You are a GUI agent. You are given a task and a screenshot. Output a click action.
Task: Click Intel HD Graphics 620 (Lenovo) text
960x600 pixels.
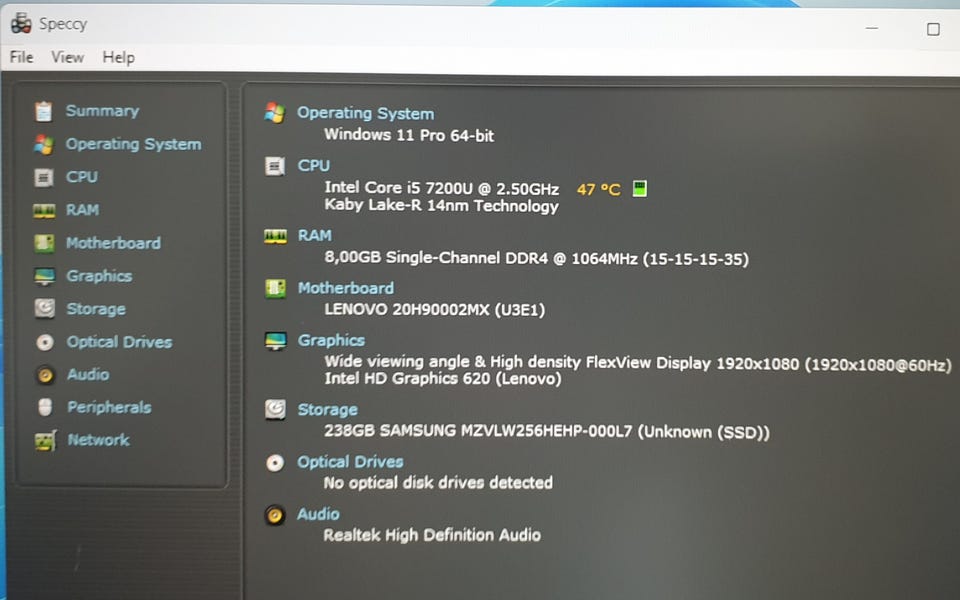443,379
